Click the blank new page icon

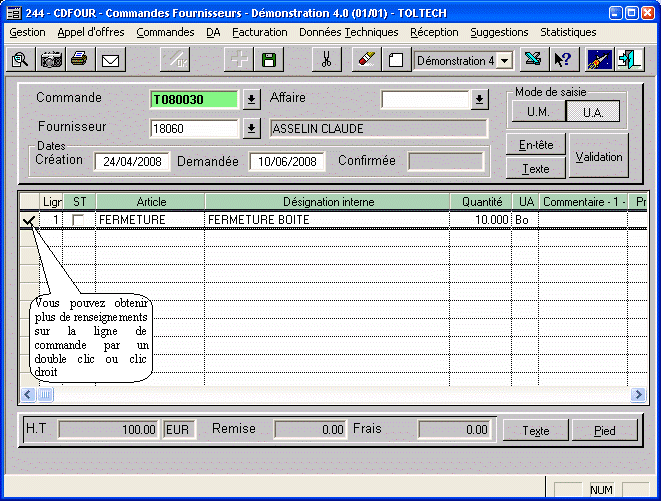point(396,60)
